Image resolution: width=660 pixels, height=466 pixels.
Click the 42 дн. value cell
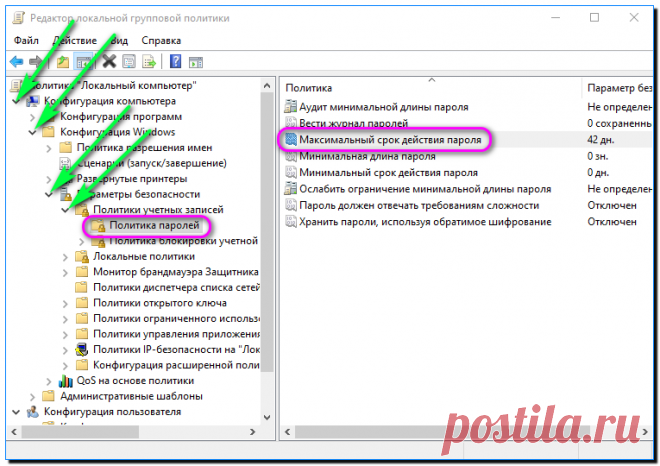(601, 139)
